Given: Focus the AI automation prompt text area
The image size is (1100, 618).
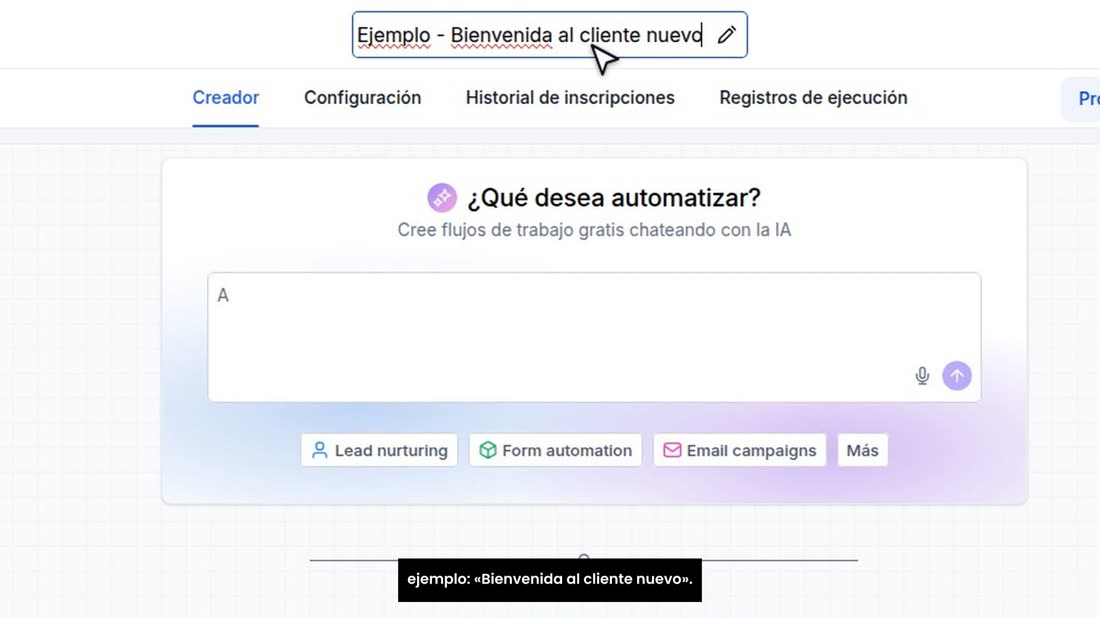Looking at the screenshot, I should point(593,337).
